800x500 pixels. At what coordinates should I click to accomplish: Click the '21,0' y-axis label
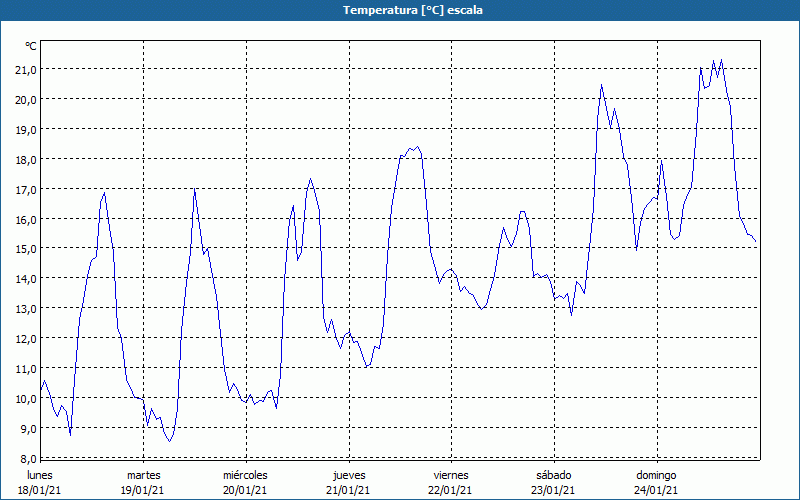click(x=26, y=69)
